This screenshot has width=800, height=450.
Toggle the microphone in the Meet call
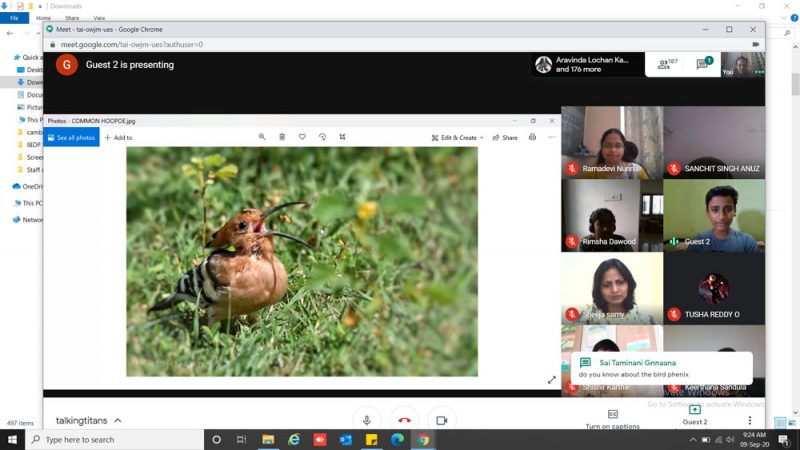(366, 420)
